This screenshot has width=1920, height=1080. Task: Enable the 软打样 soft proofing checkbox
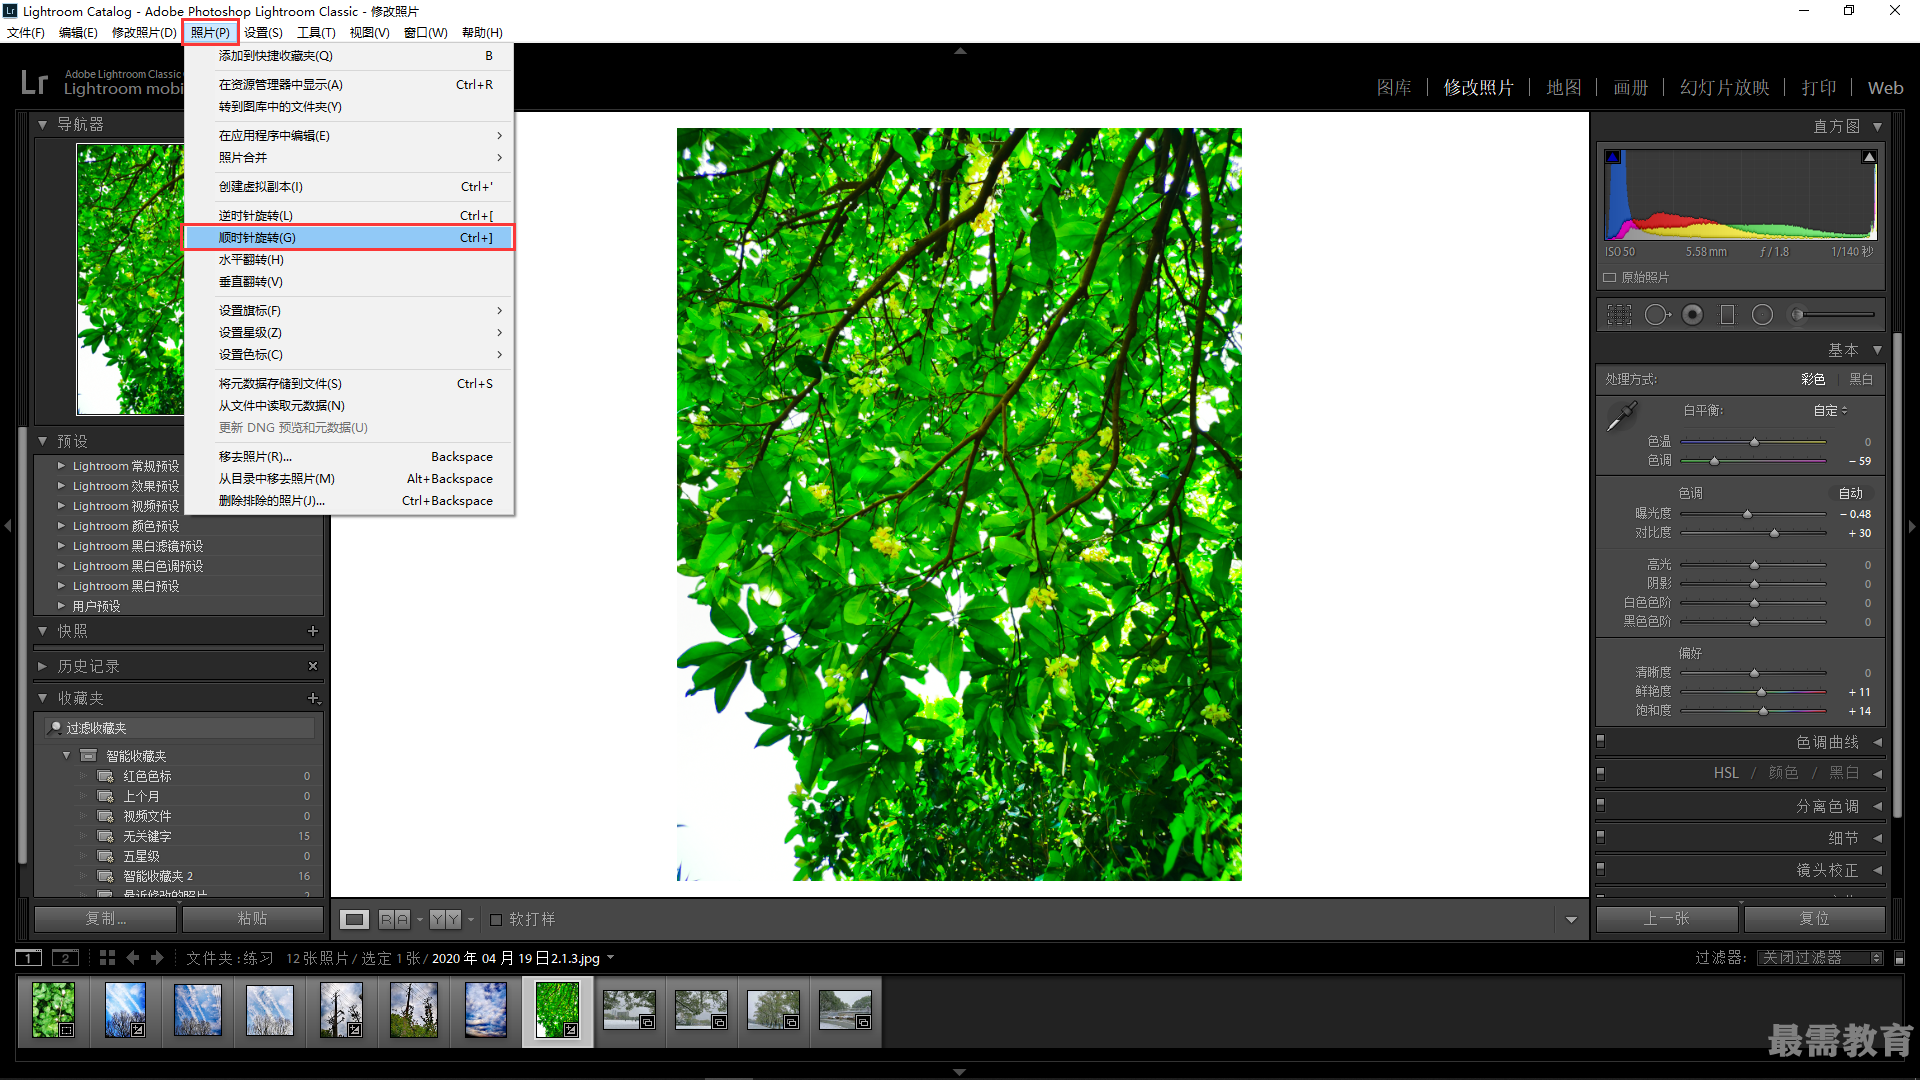496,919
